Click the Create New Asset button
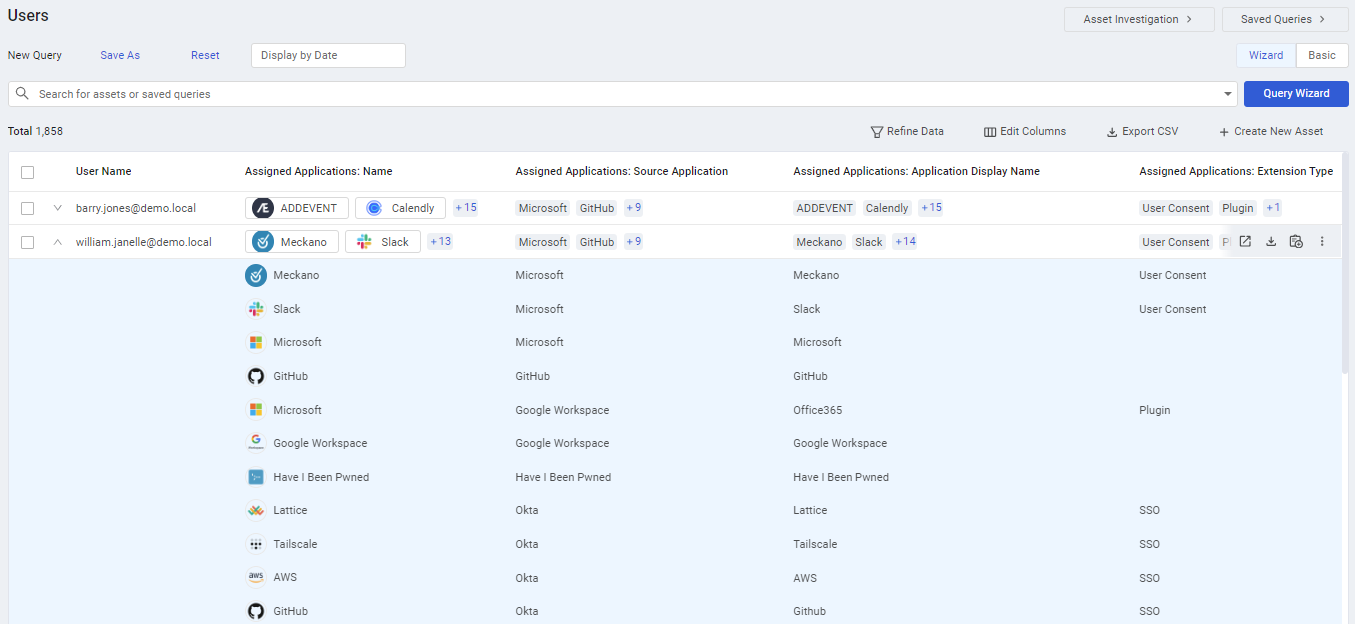 [x=1271, y=131]
